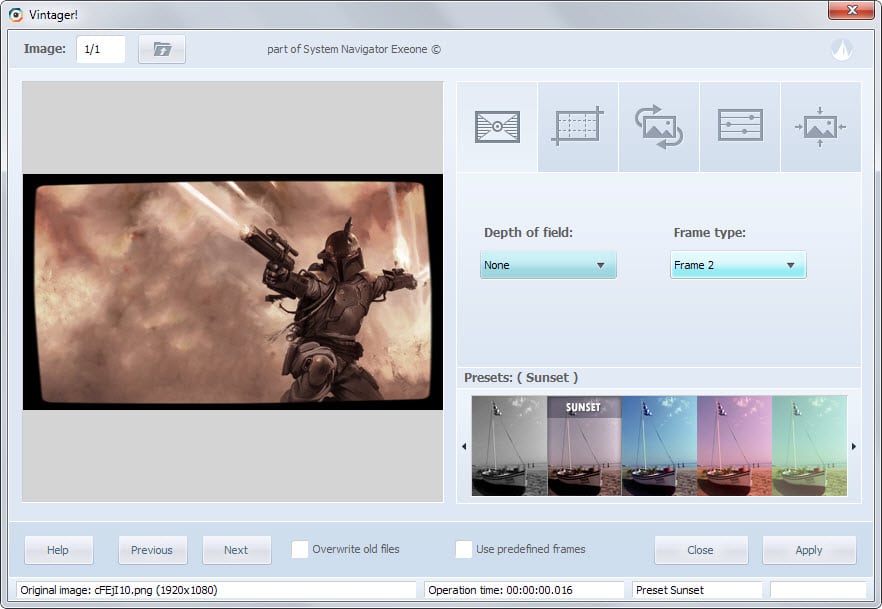Image resolution: width=882 pixels, height=609 pixels.
Task: Click the 'Operation time' status text
Action: [x=500, y=590]
